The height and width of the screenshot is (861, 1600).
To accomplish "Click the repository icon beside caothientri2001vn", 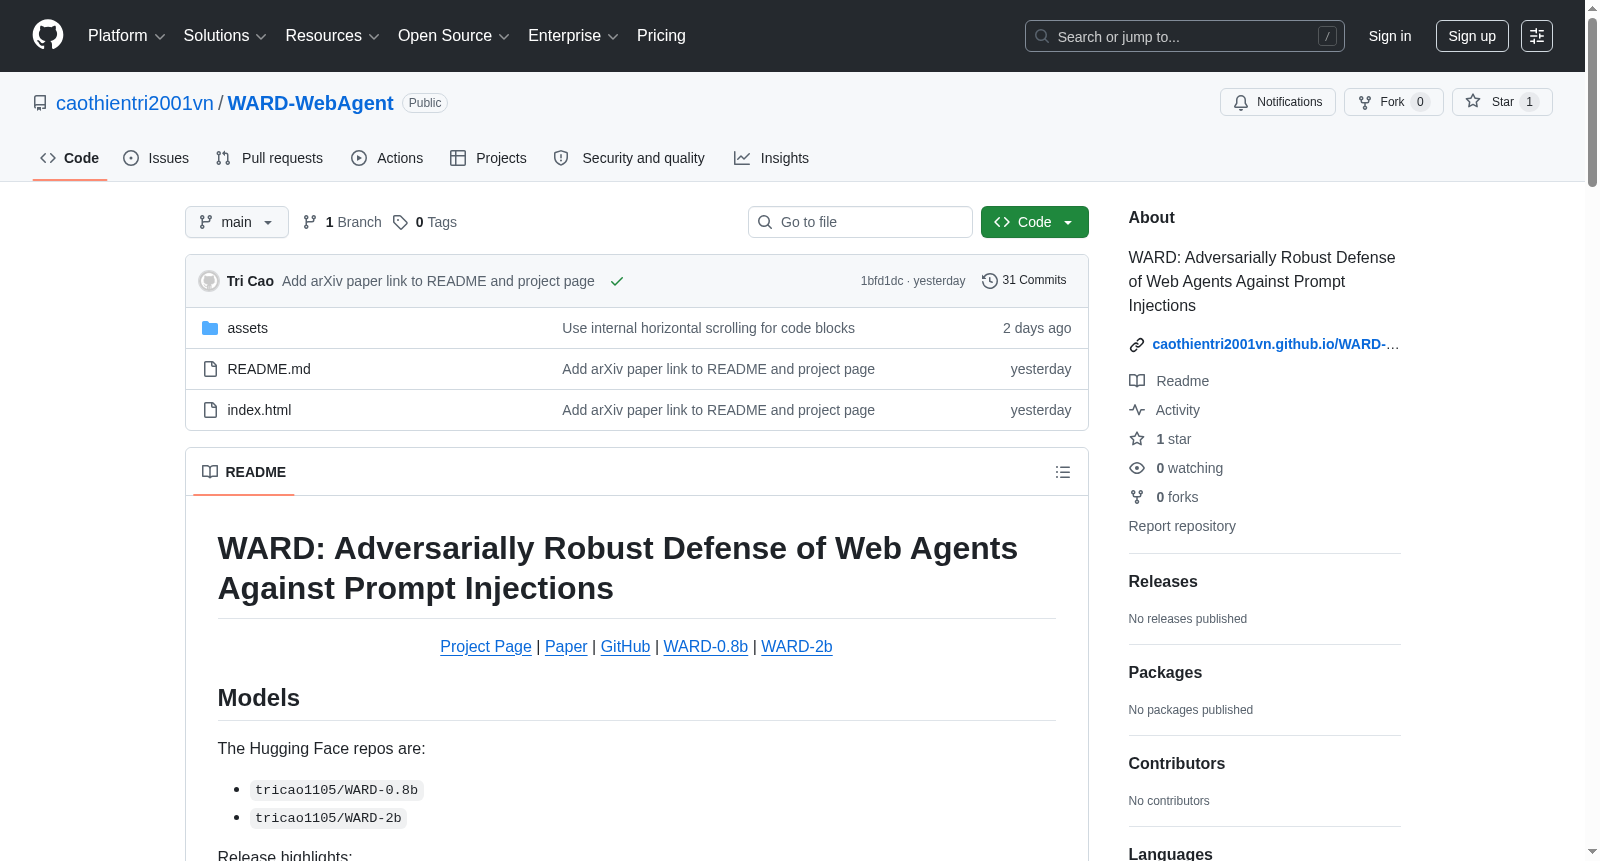I will [40, 103].
